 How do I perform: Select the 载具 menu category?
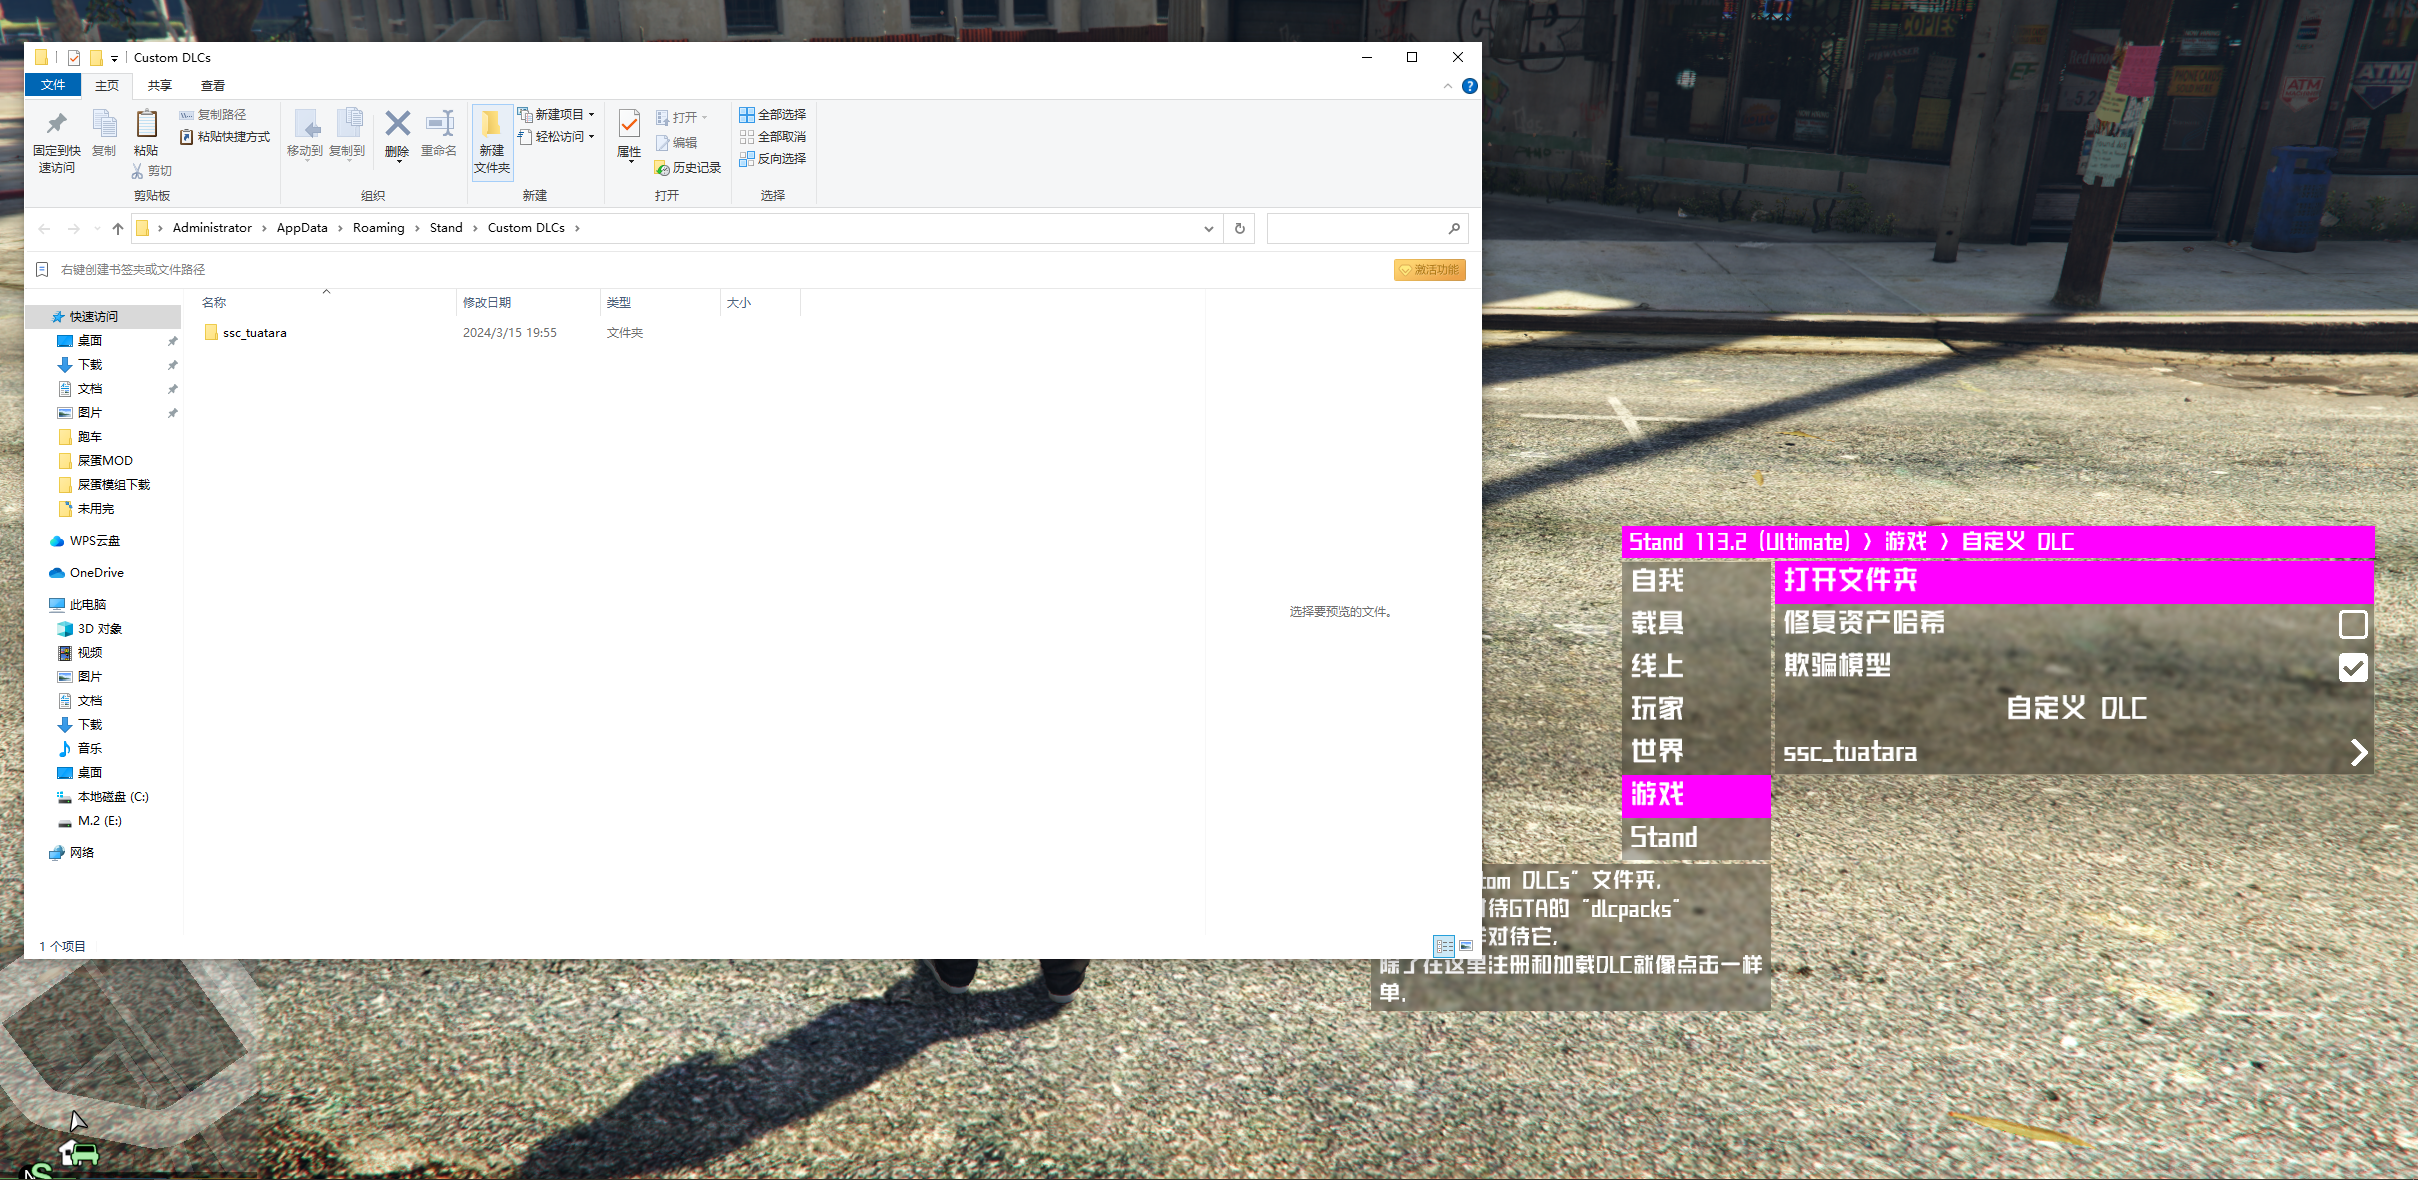point(1657,623)
